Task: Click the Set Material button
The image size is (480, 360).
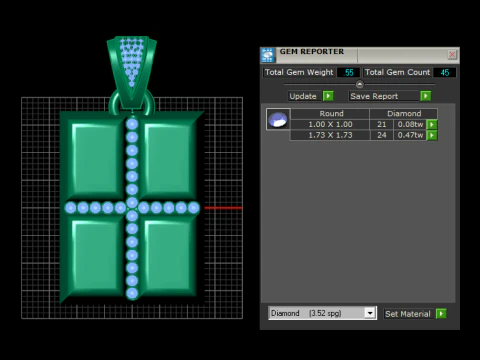Action: tap(408, 314)
